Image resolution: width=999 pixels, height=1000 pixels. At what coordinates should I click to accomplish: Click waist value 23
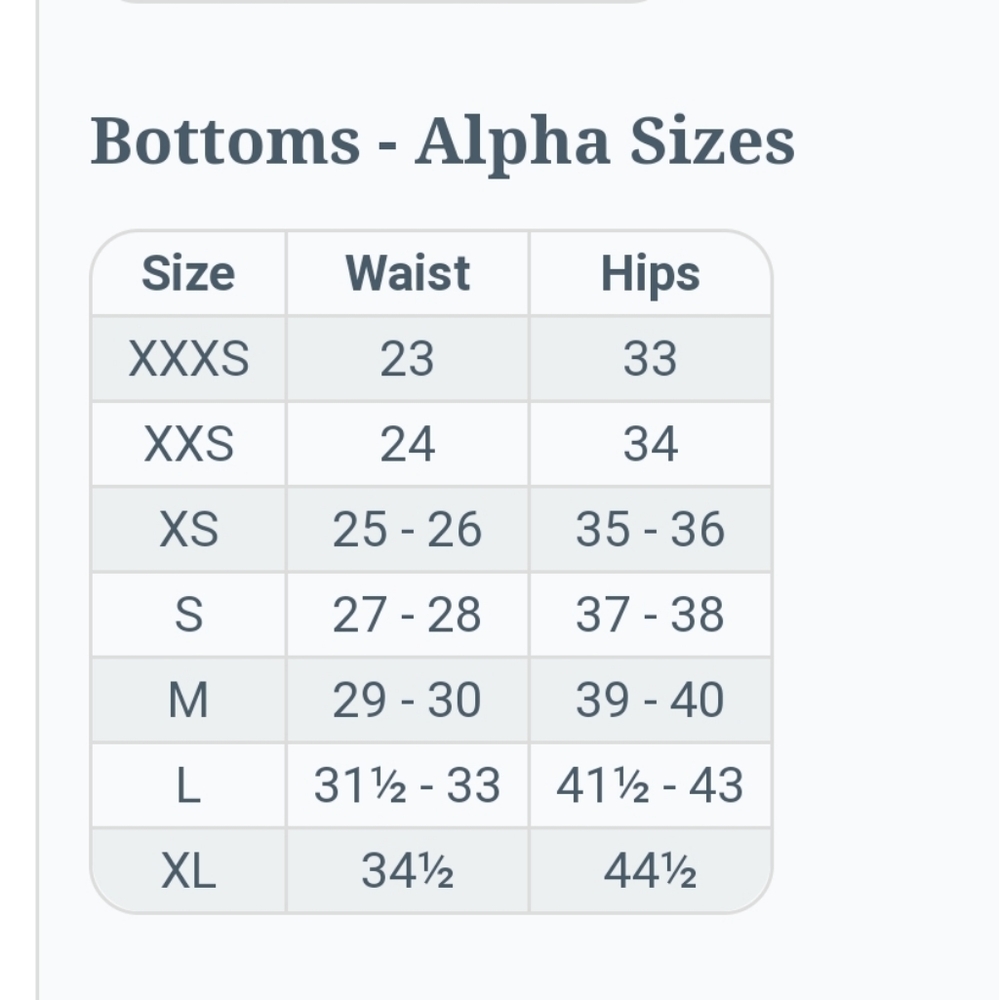coord(408,358)
